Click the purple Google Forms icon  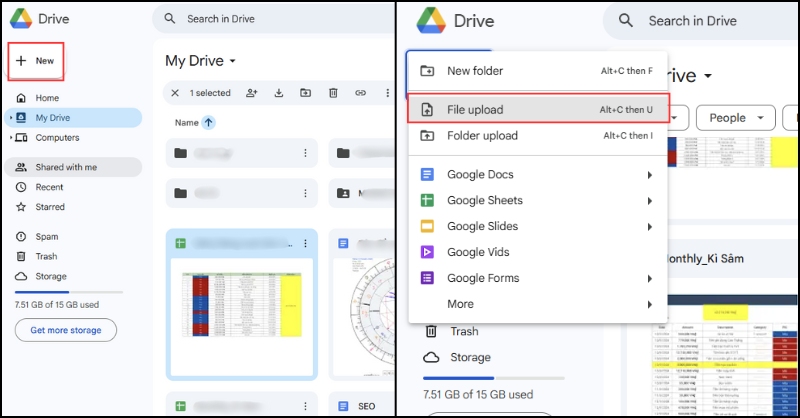[x=427, y=278]
